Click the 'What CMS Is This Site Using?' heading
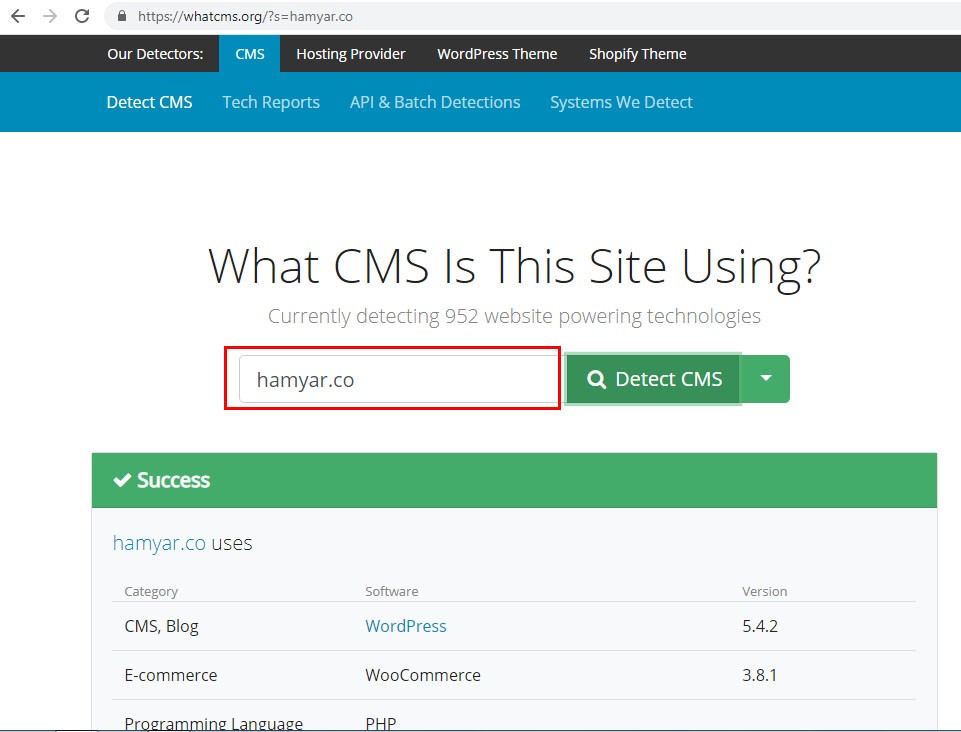Viewport: 961px width, 732px height. [514, 267]
